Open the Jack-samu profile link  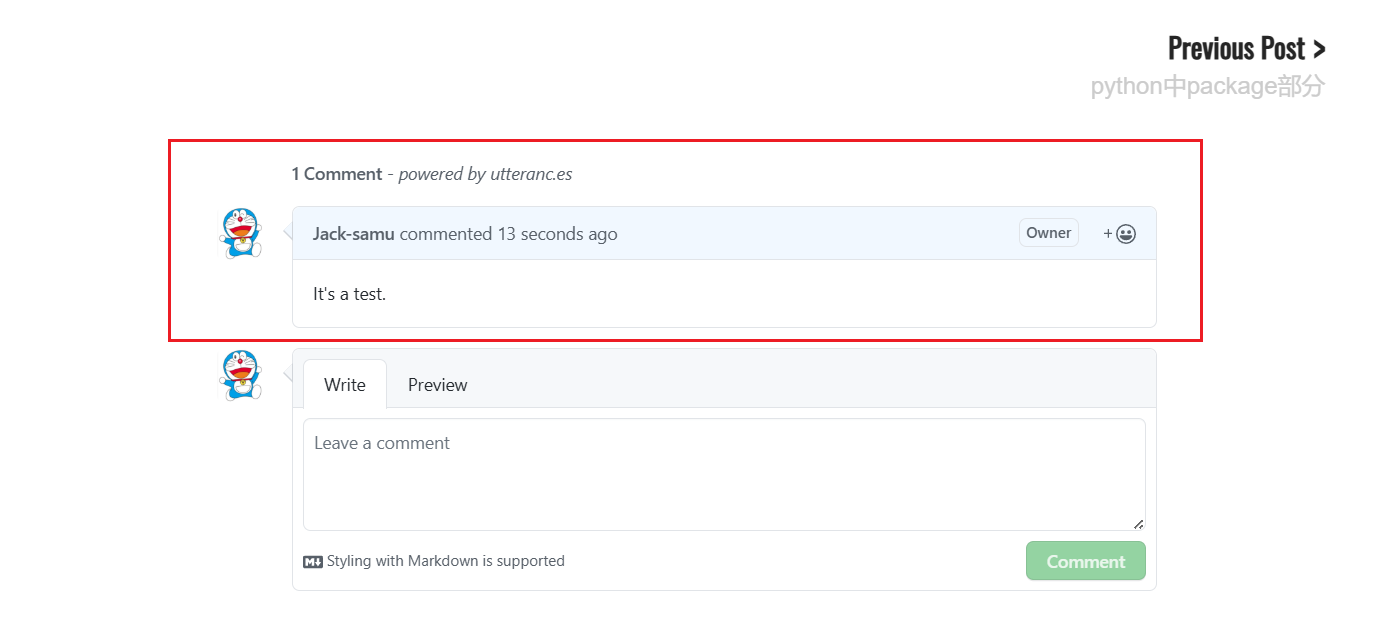tap(353, 234)
